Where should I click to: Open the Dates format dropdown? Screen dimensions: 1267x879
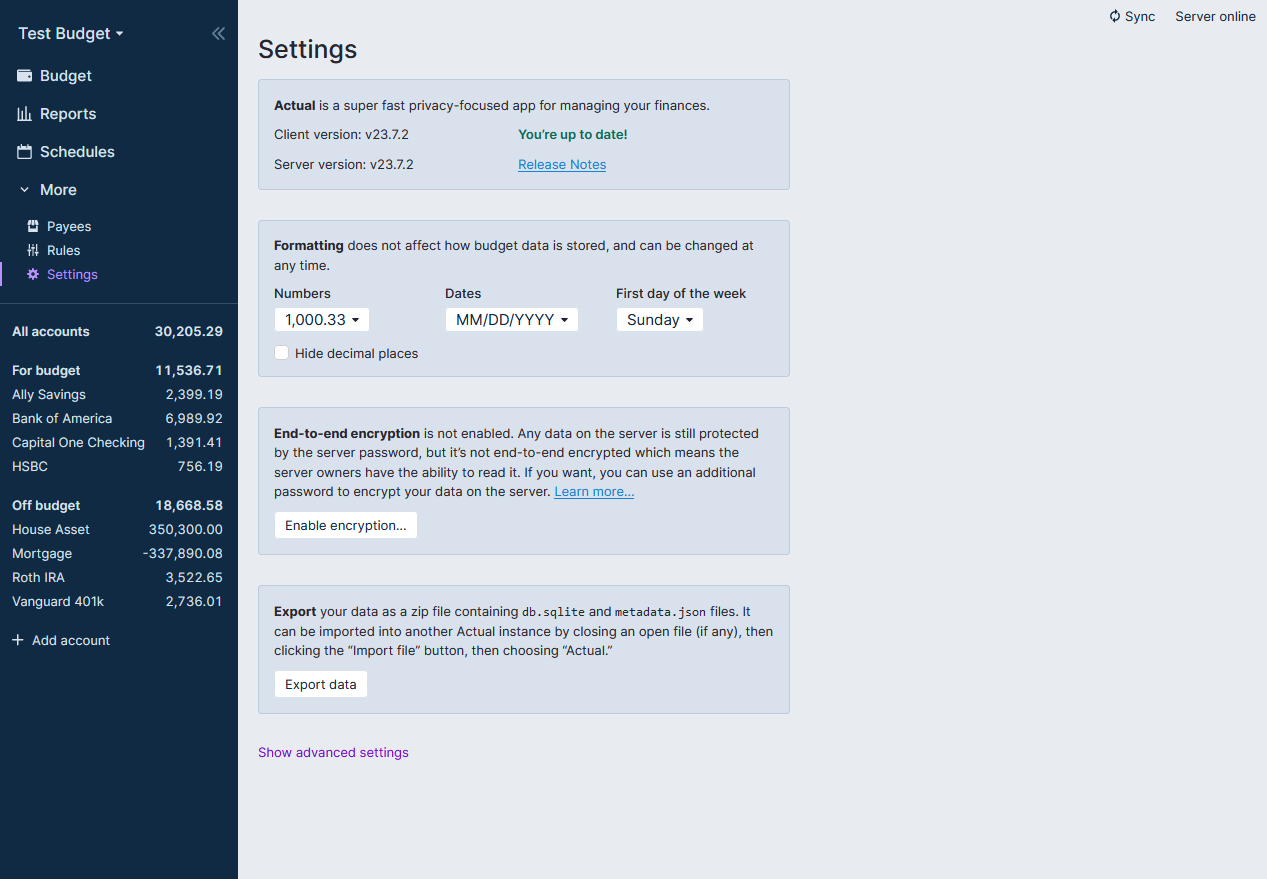pyautogui.click(x=511, y=320)
